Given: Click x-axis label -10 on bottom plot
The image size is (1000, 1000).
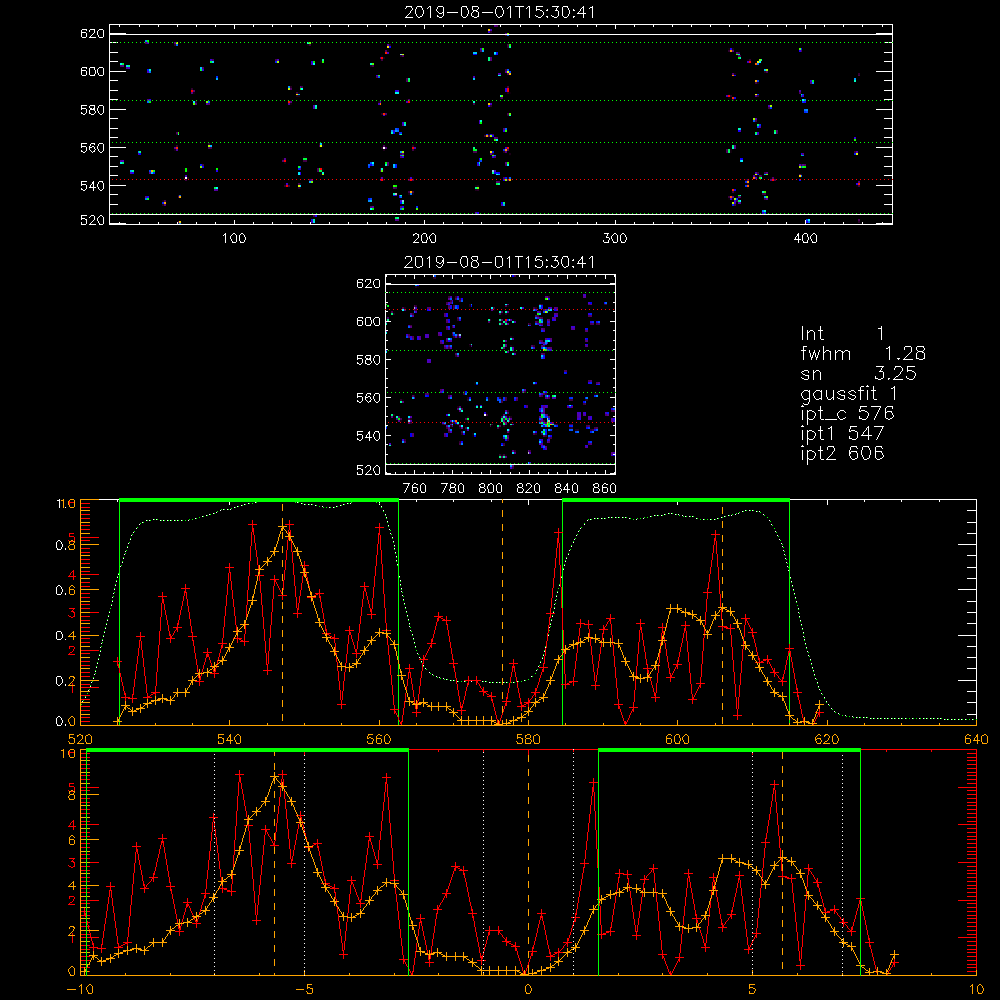Looking at the screenshot, I should [x=80, y=989].
